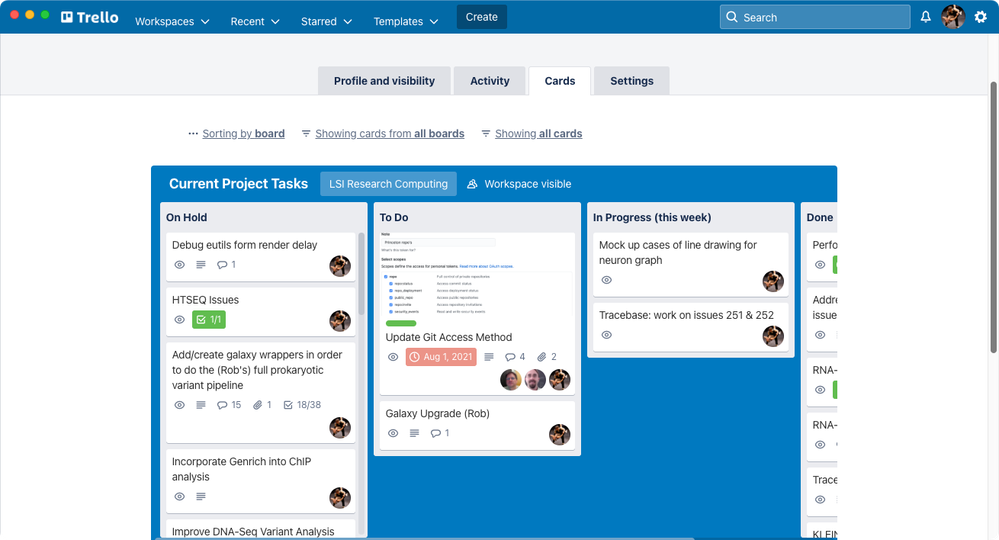999x540 pixels.
Task: Click the checklist 1/1 badge on HTSEQ Issues
Action: [209, 319]
